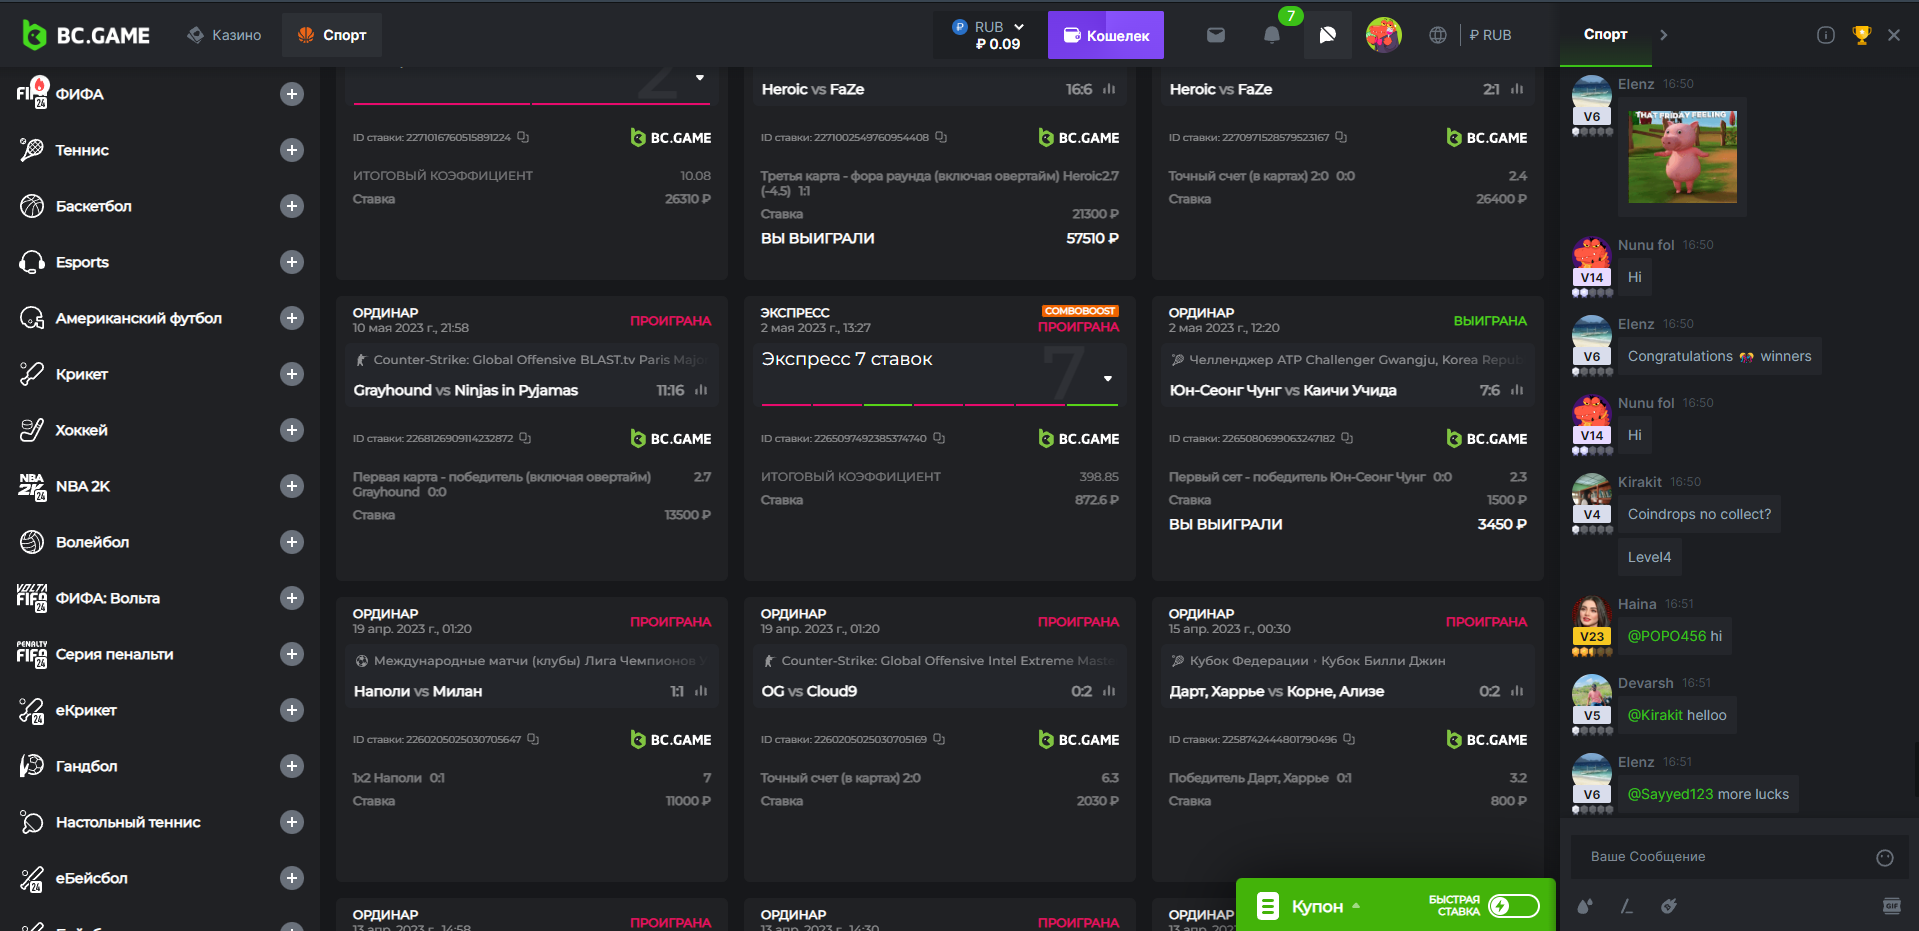Image resolution: width=1919 pixels, height=931 pixels.
Task: Switch to the Спорт tab in header
Action: [332, 35]
